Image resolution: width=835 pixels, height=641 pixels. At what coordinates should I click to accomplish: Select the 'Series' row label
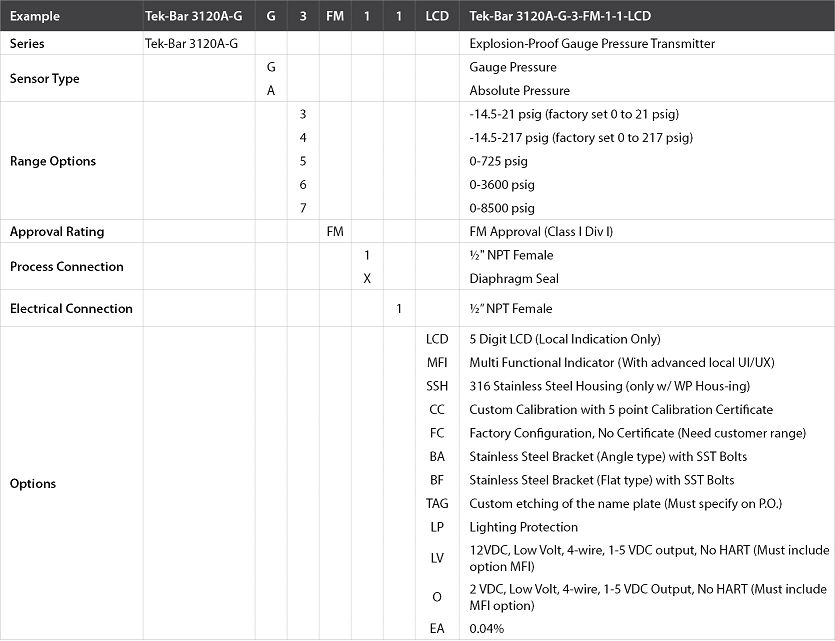27,44
